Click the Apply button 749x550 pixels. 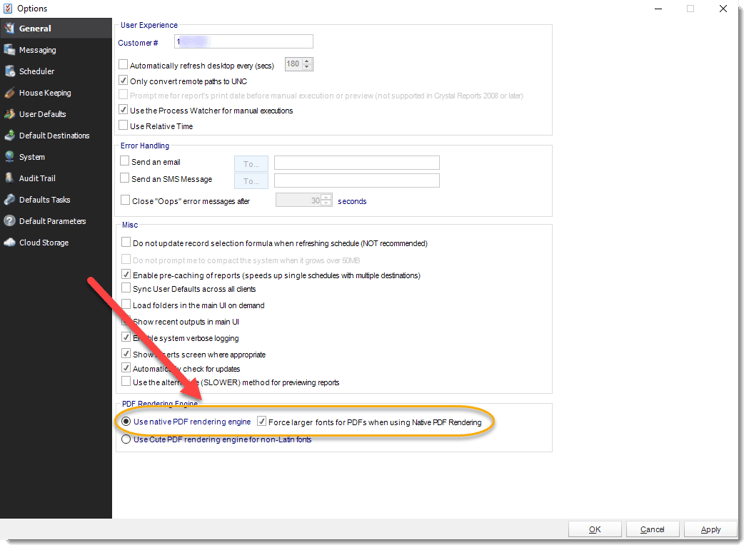[711, 529]
